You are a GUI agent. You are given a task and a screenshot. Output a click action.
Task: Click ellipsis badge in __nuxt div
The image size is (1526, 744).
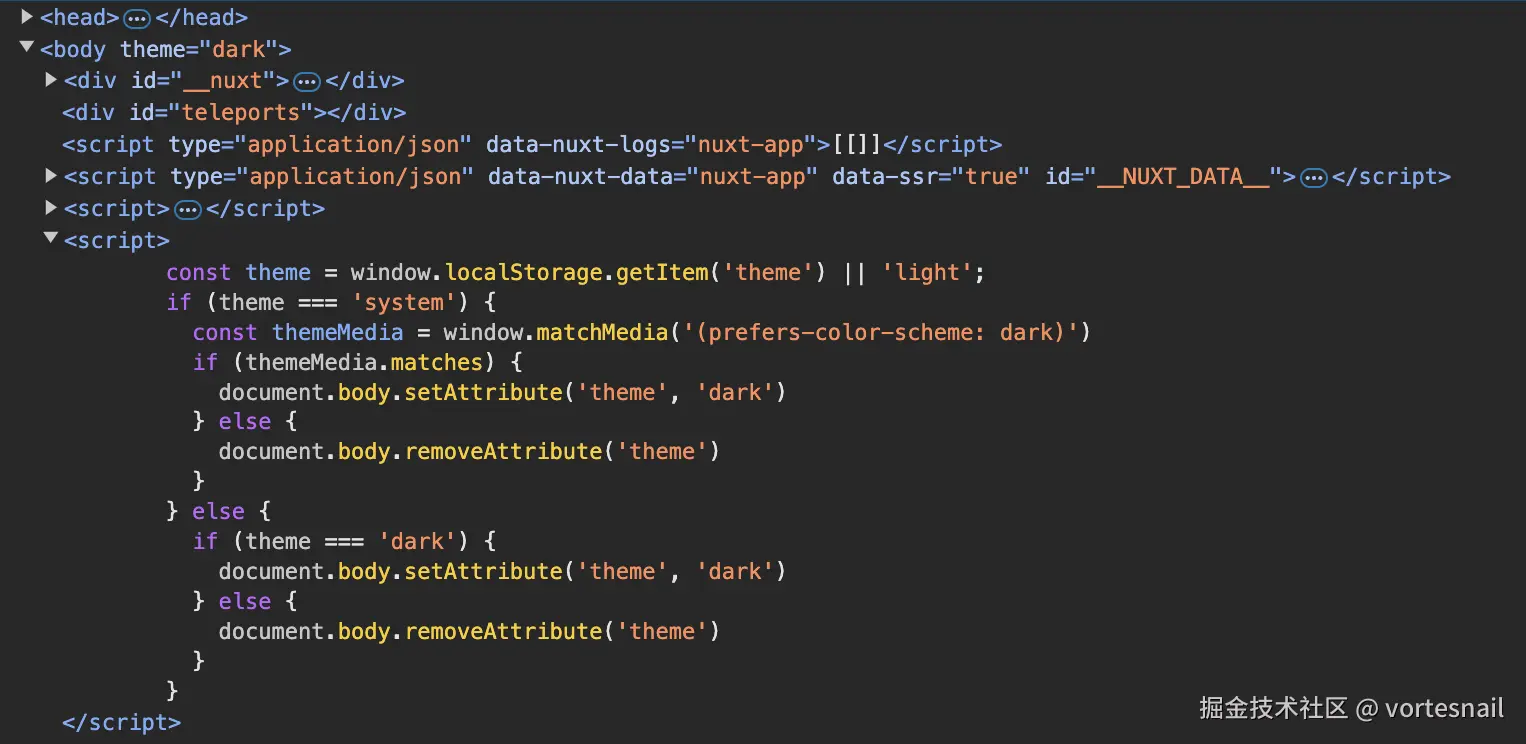pyautogui.click(x=306, y=81)
